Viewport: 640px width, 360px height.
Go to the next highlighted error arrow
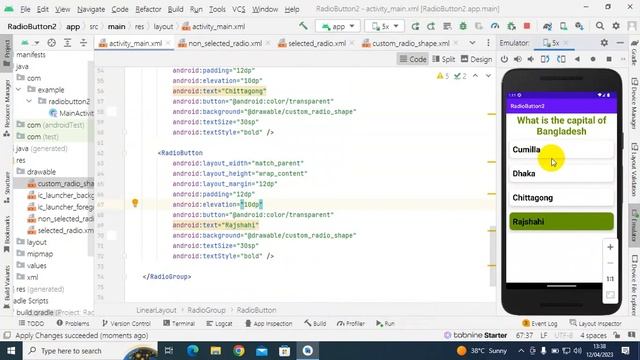(488, 76)
